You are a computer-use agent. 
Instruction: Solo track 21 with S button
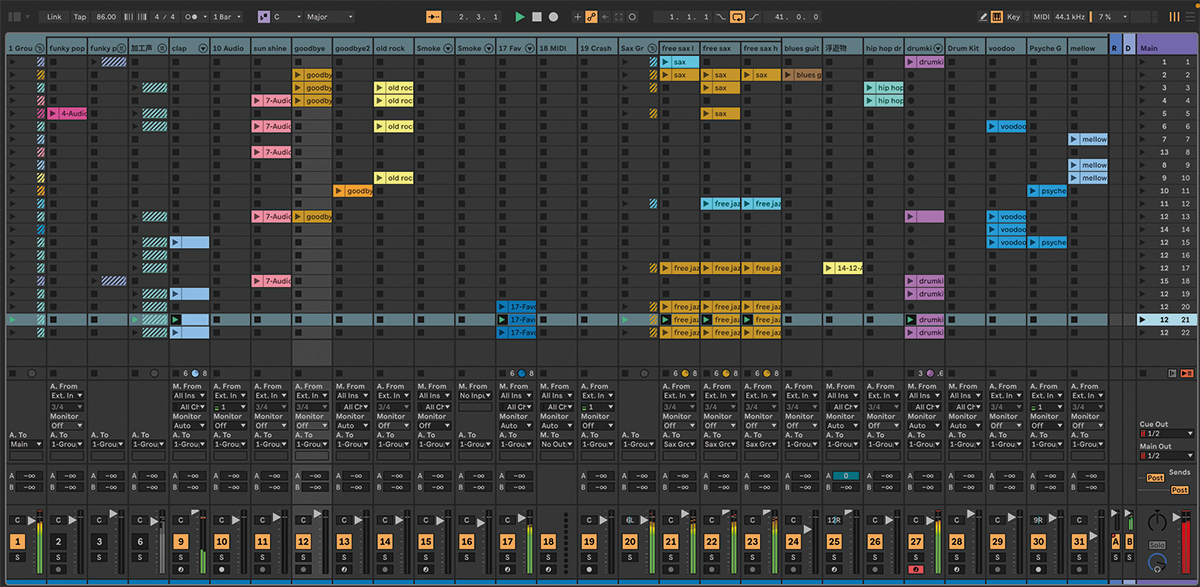pos(671,556)
